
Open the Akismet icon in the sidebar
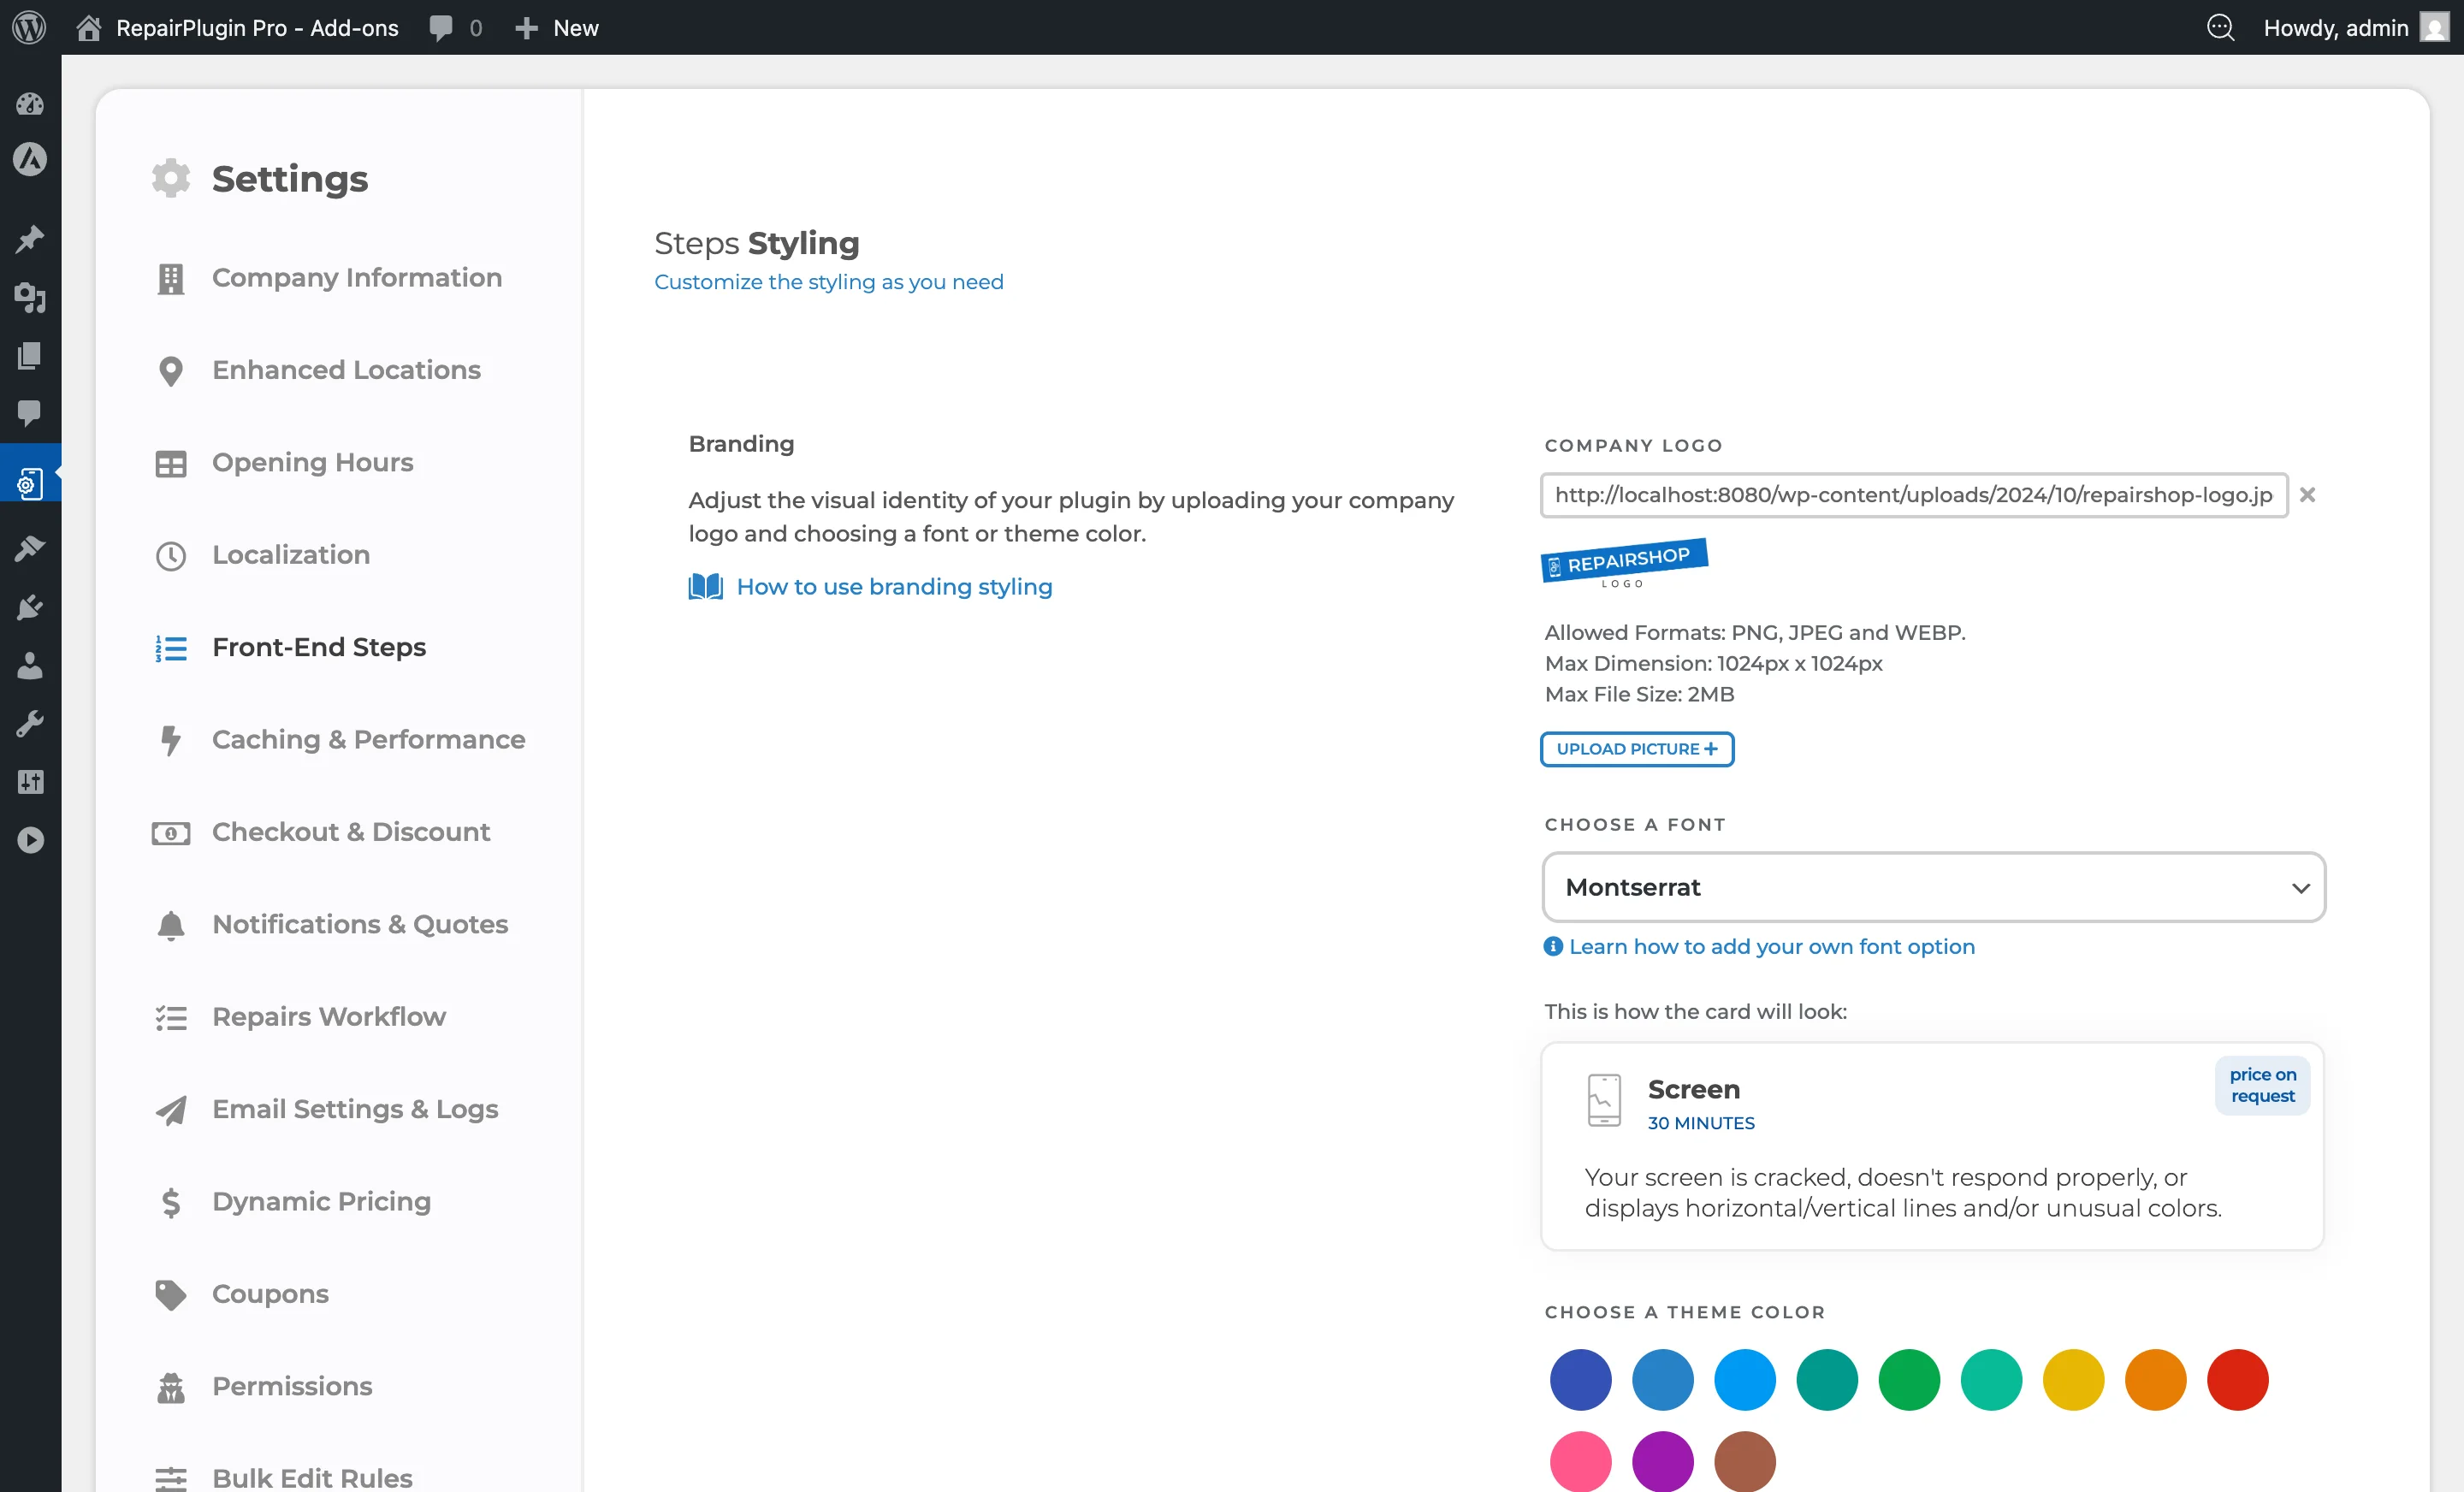(x=30, y=160)
